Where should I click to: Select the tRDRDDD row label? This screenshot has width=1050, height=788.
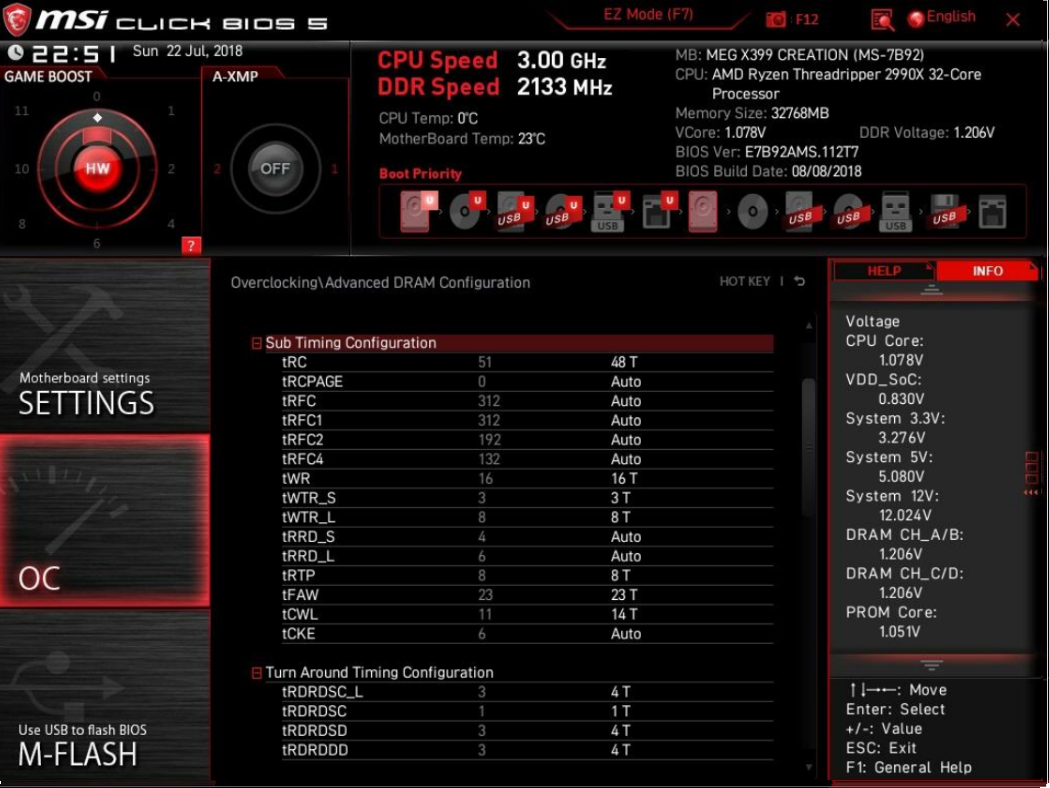tap(315, 751)
